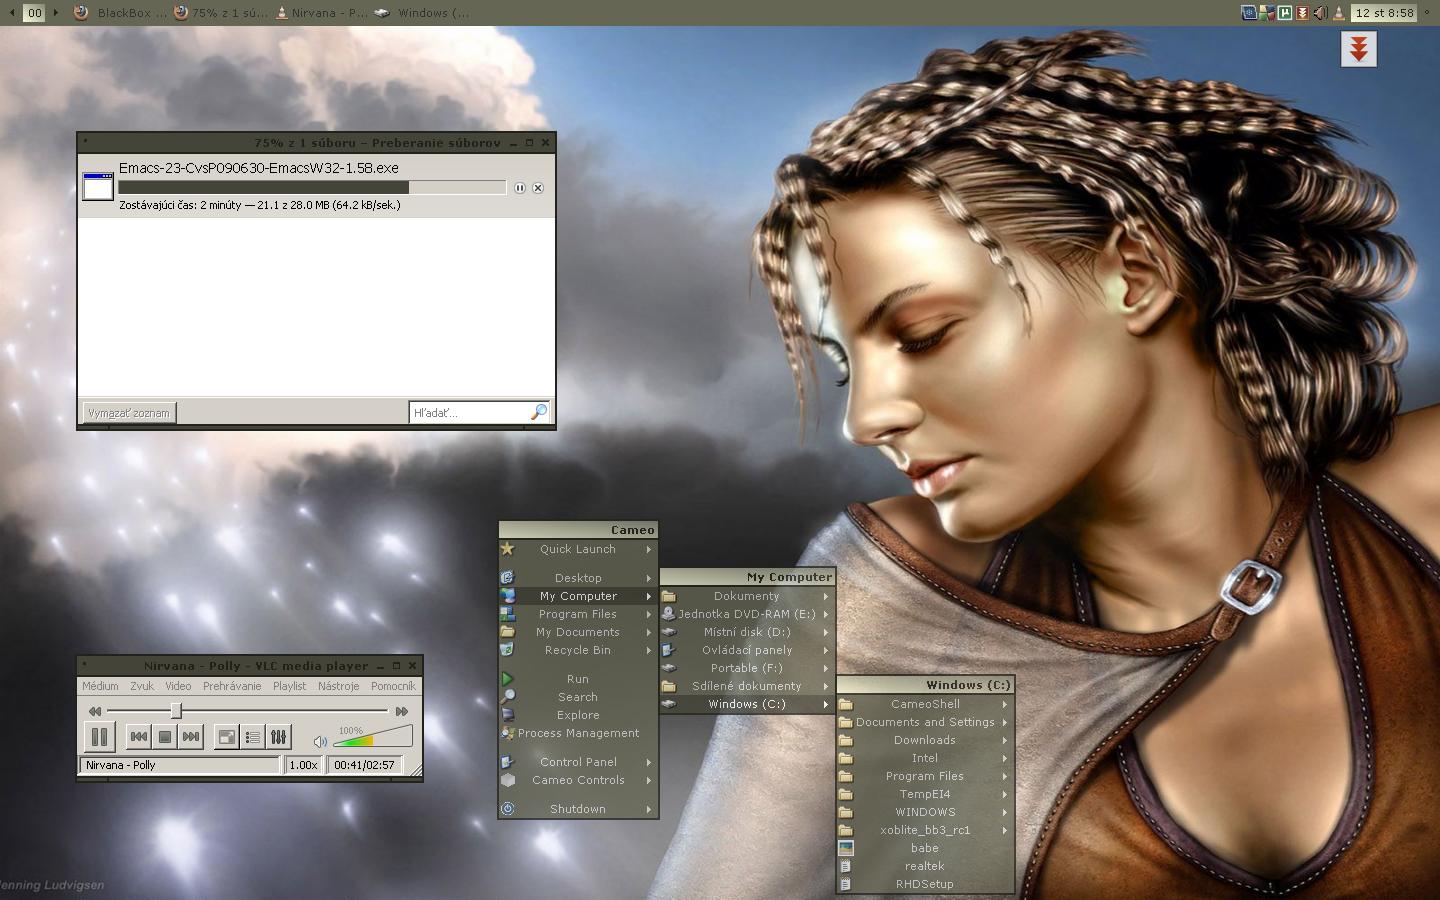The image size is (1440, 900).
Task: Open the Video menu in VLC
Action: (178, 686)
